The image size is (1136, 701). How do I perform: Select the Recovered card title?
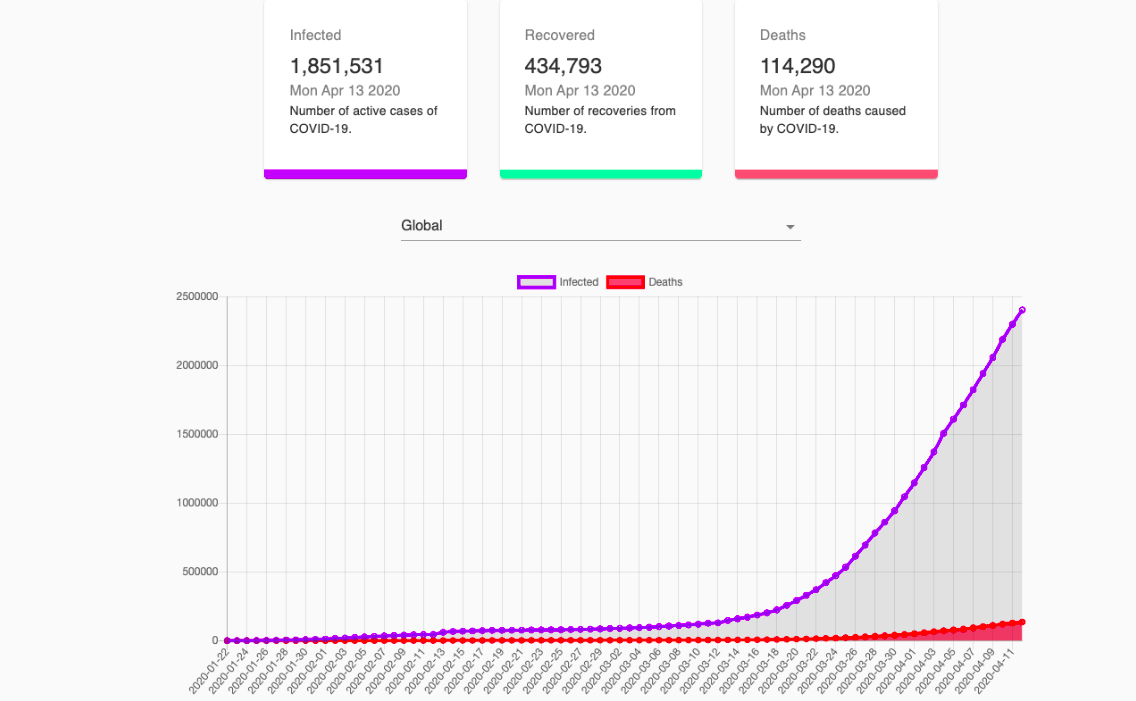click(560, 35)
